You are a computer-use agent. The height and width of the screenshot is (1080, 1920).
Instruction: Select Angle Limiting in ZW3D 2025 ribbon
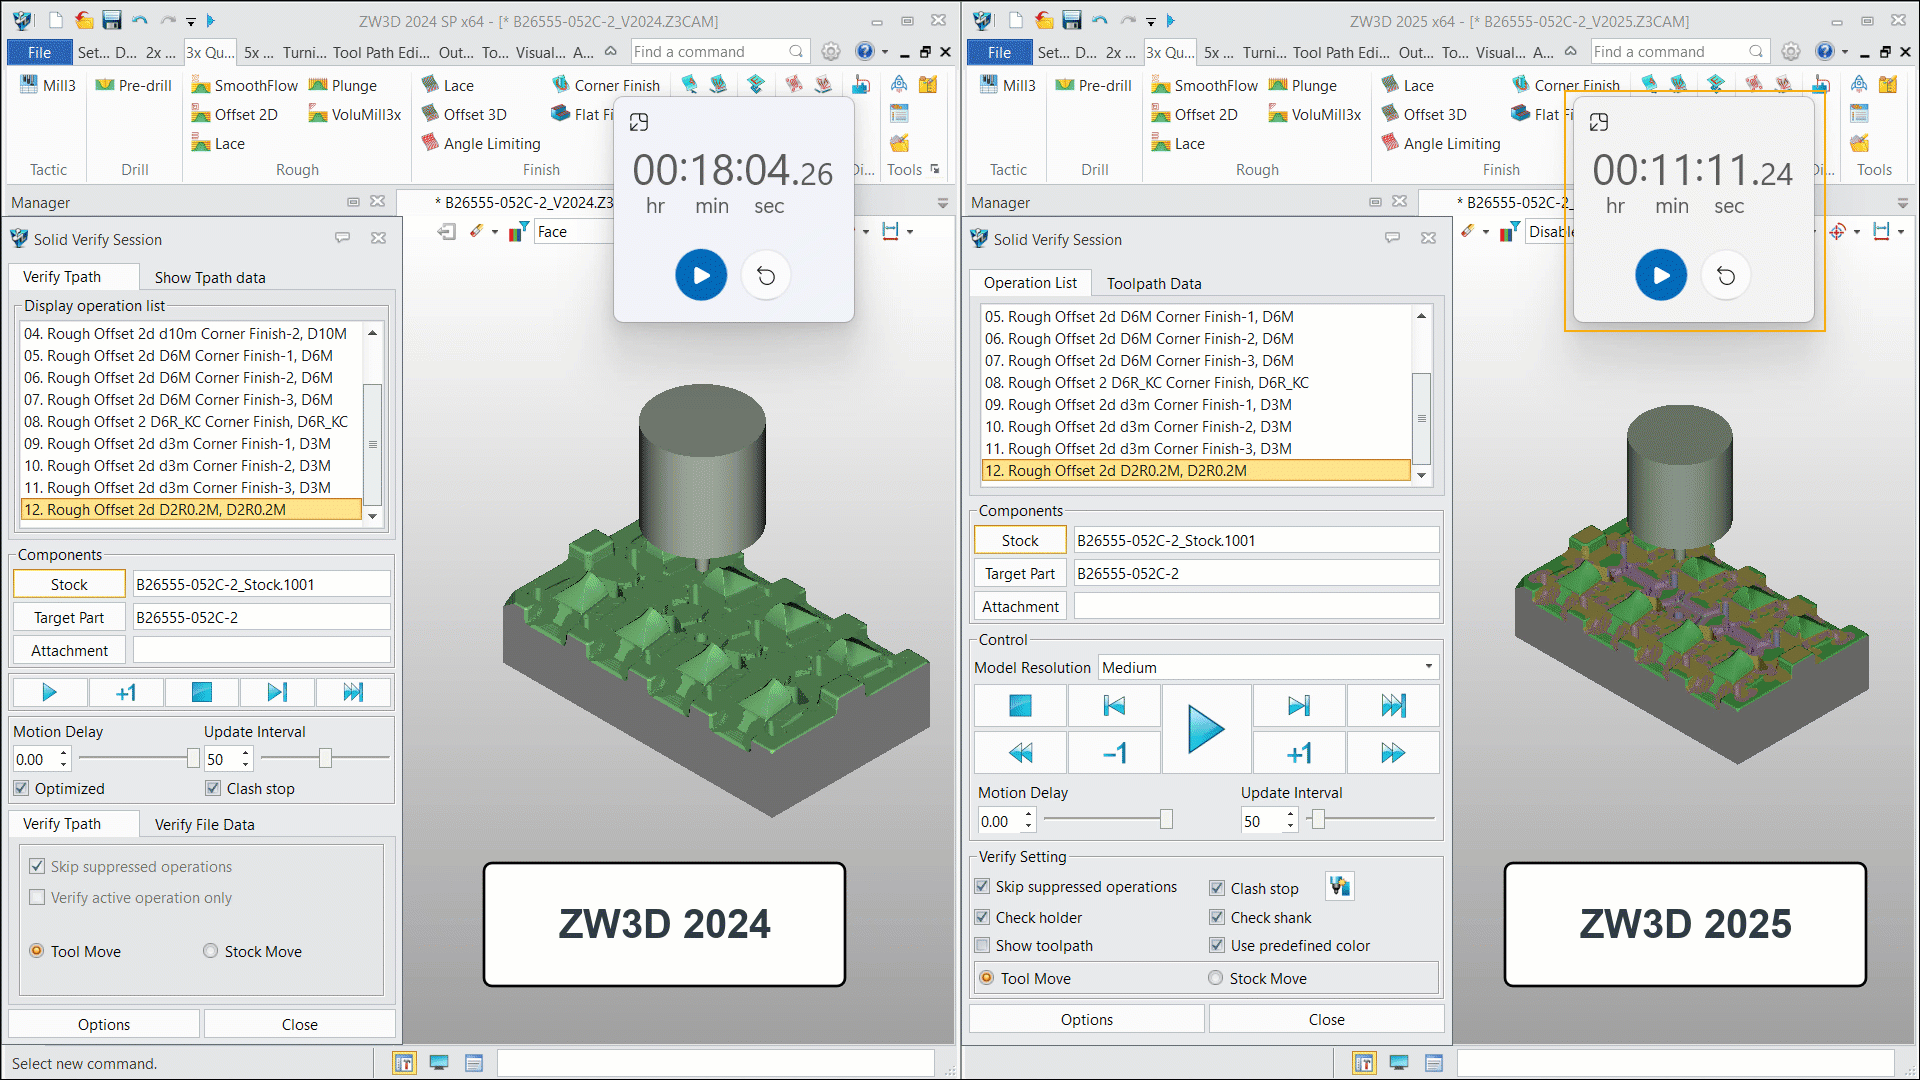point(1441,143)
